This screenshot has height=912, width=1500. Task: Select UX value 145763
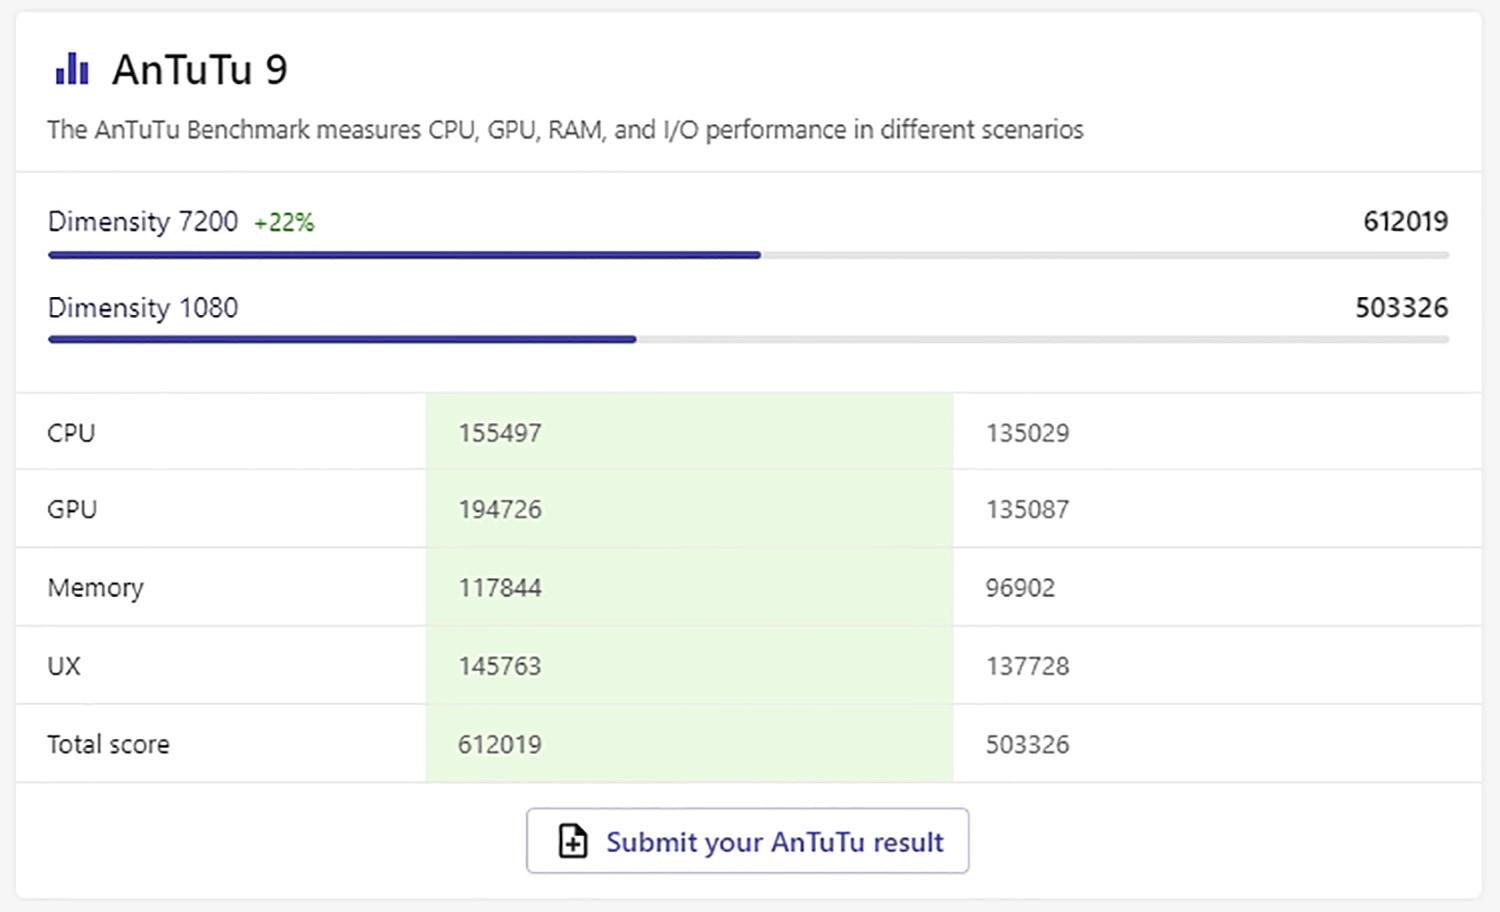point(500,666)
